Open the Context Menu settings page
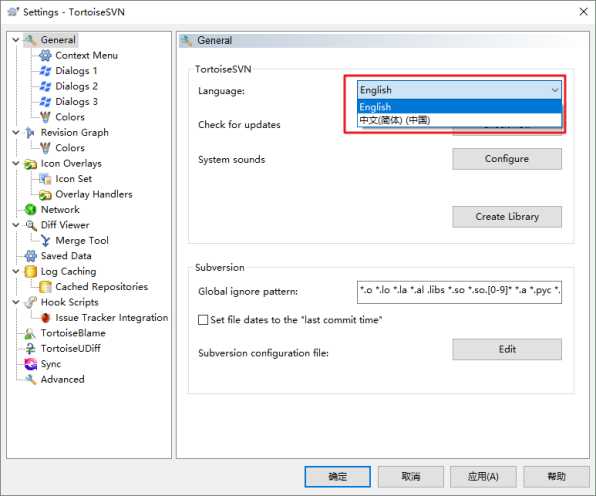 pos(87,55)
